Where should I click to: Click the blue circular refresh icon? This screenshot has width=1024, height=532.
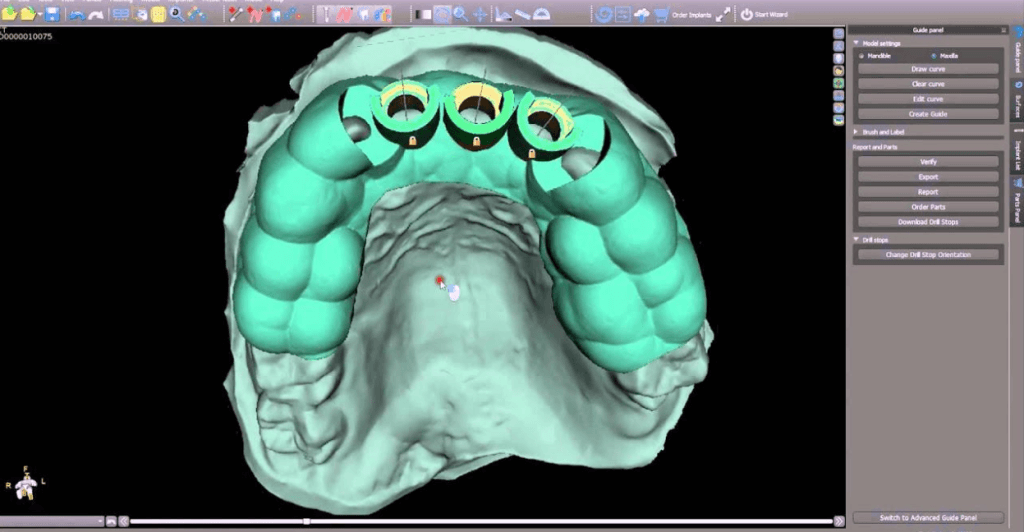click(x=603, y=14)
